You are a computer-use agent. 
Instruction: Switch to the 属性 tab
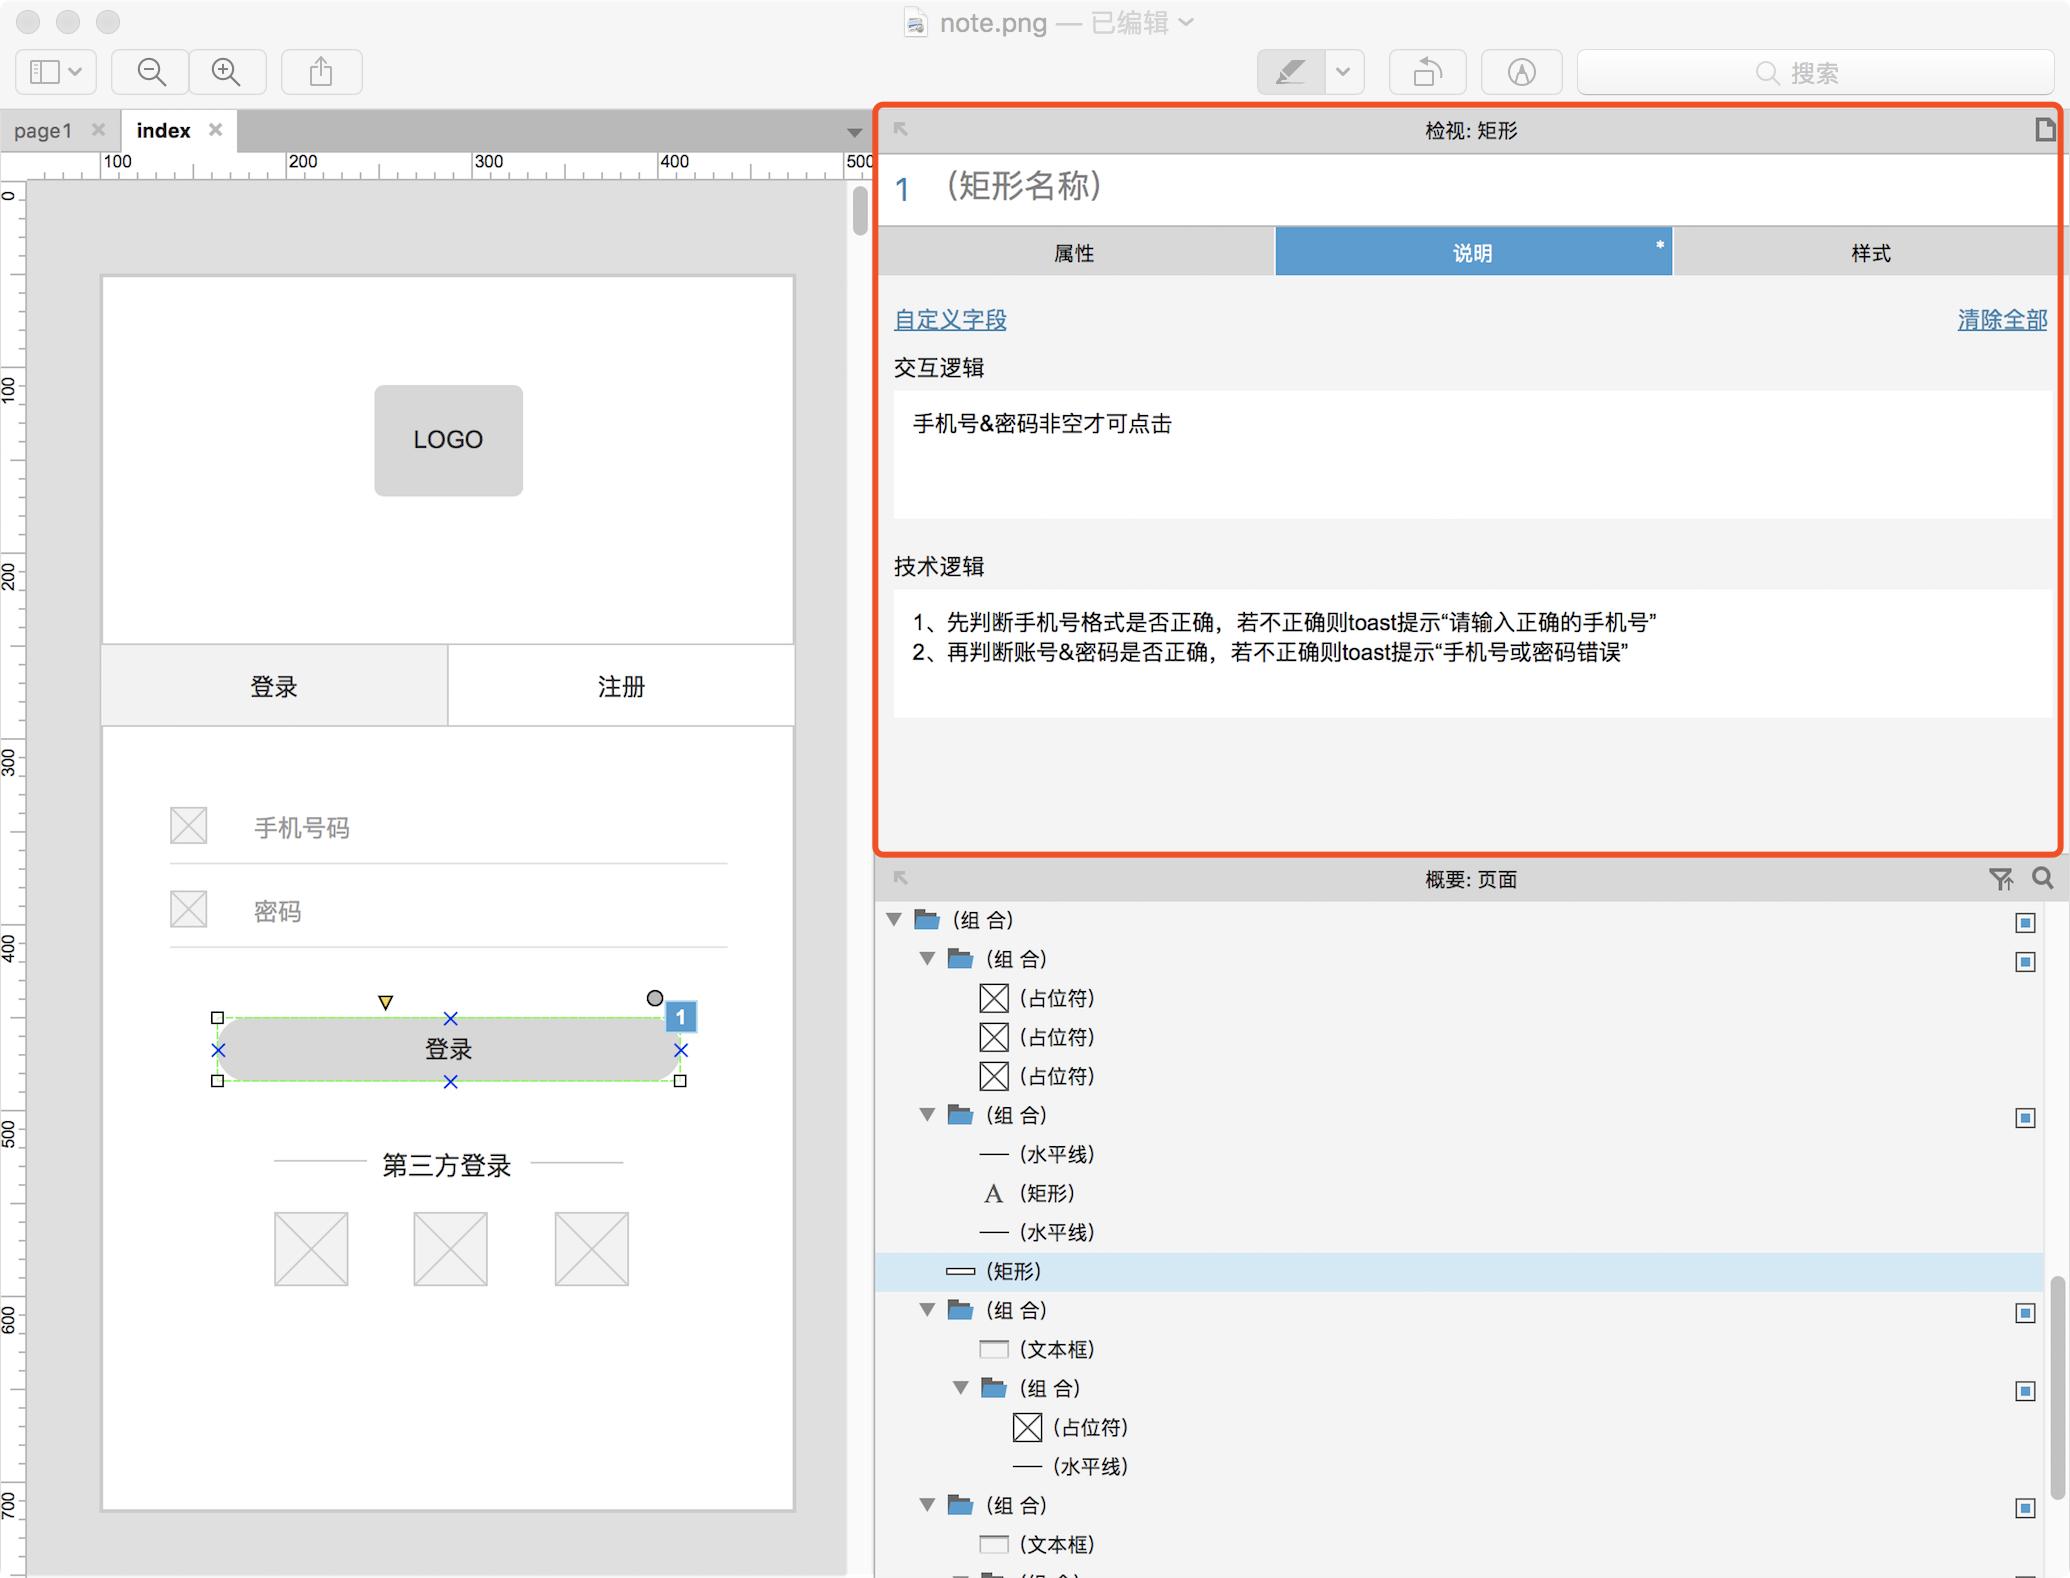[x=1075, y=253]
